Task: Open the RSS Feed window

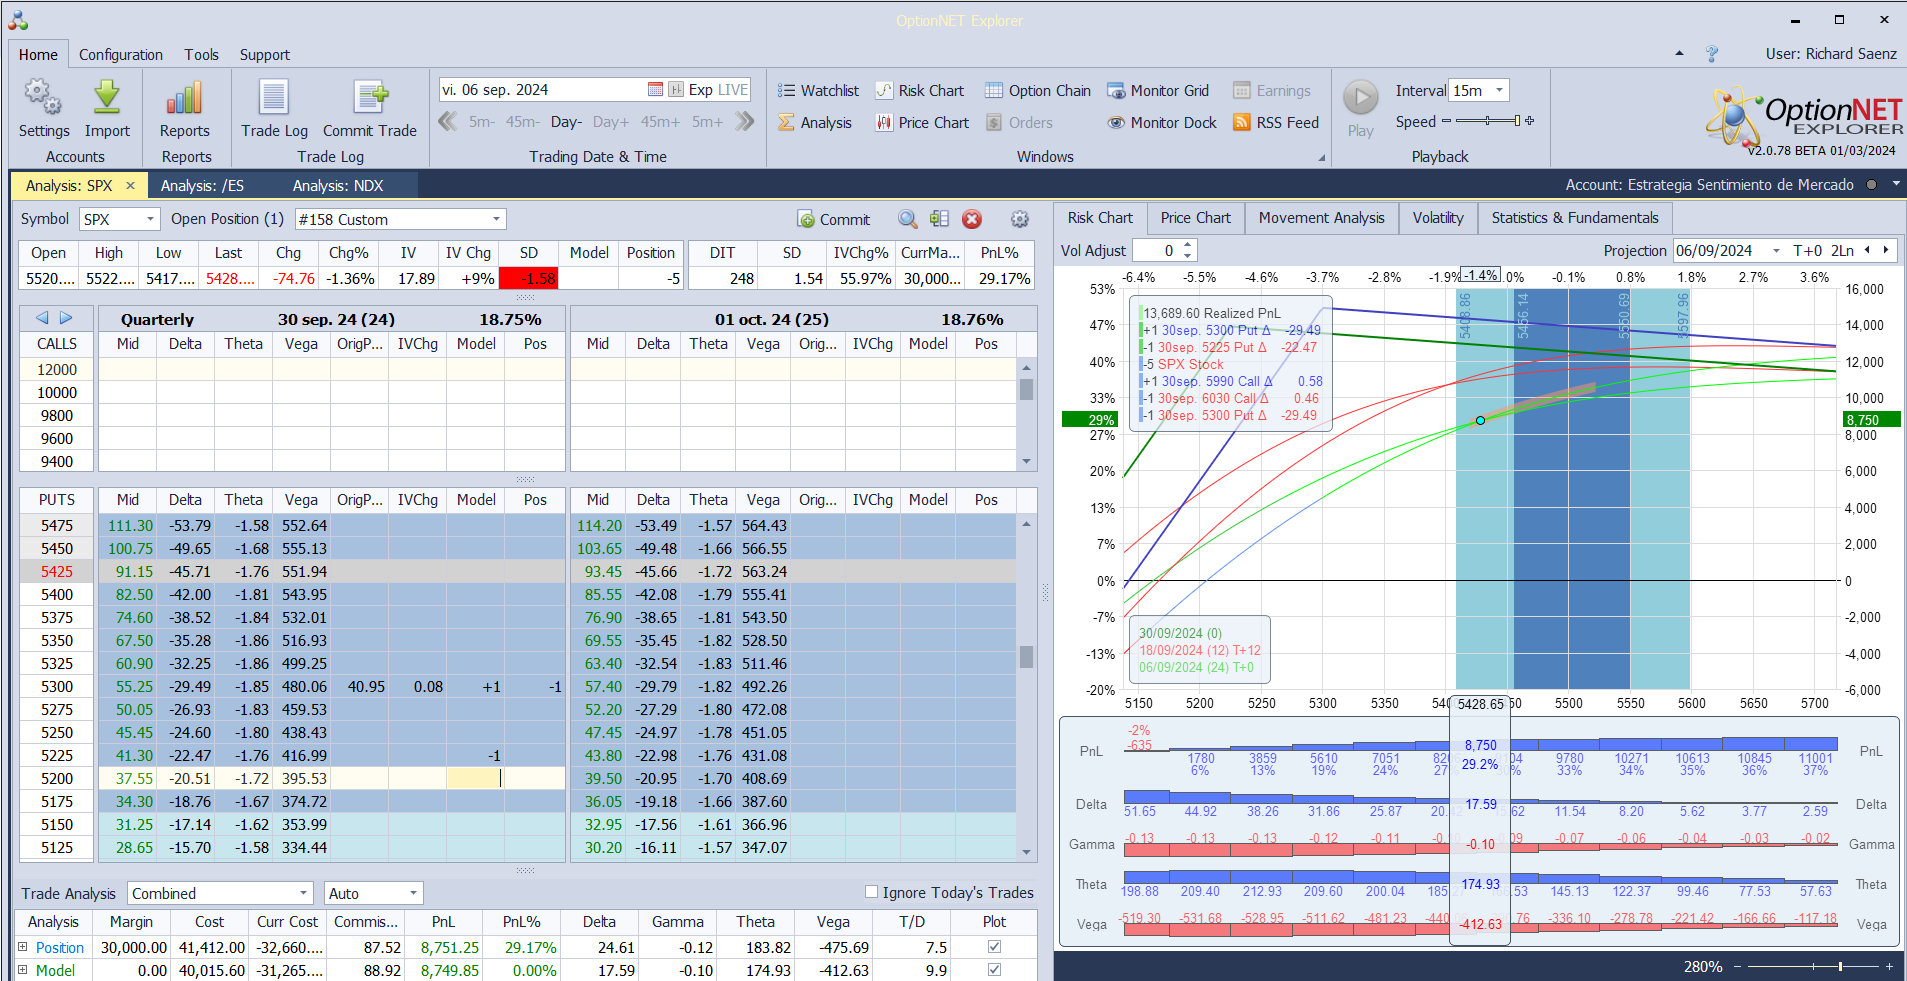Action: (1276, 122)
